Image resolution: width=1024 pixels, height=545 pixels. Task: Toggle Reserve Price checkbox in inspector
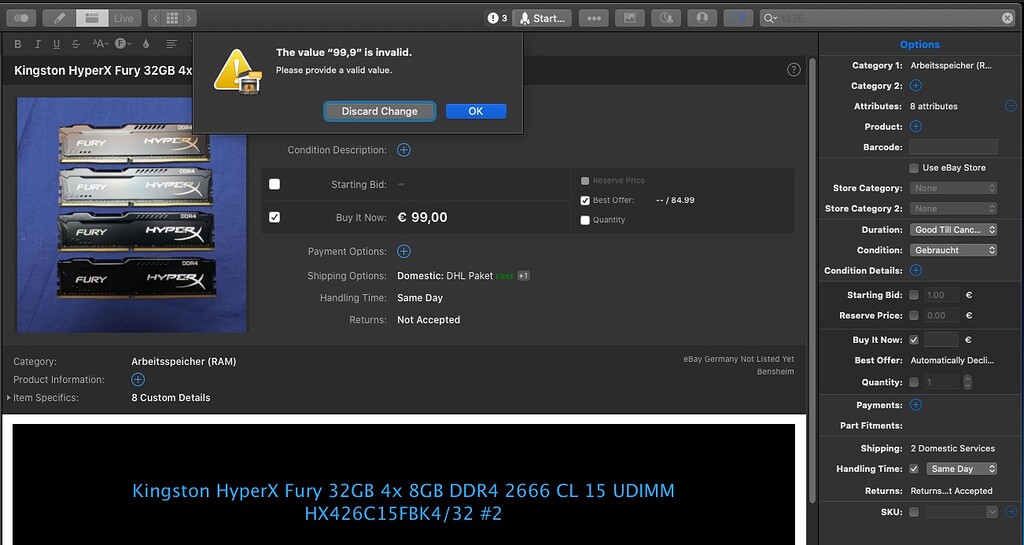coord(914,315)
